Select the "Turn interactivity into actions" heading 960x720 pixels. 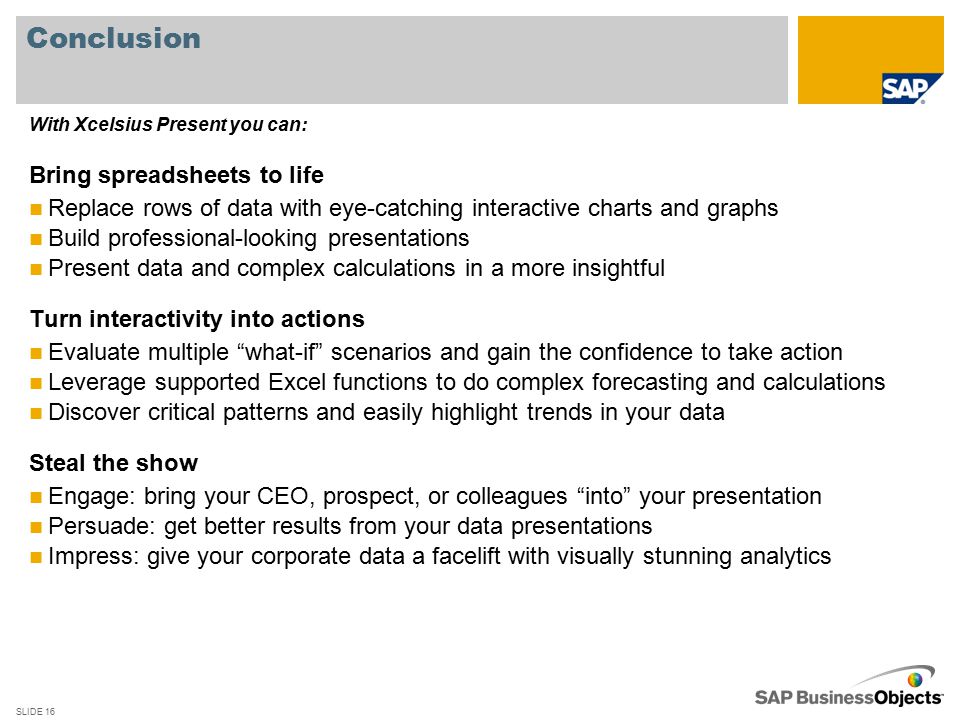pyautogui.click(x=197, y=319)
